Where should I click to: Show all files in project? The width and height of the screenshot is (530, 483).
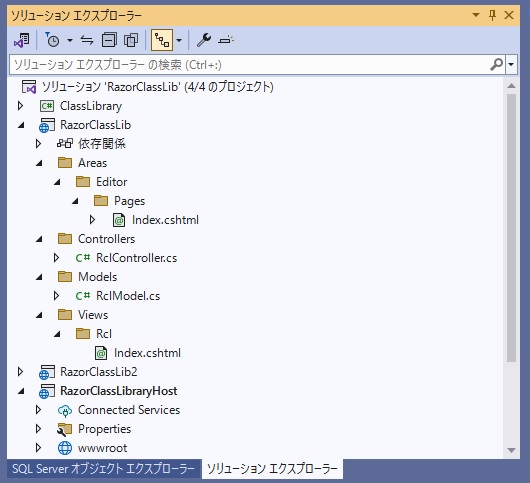click(x=131, y=40)
